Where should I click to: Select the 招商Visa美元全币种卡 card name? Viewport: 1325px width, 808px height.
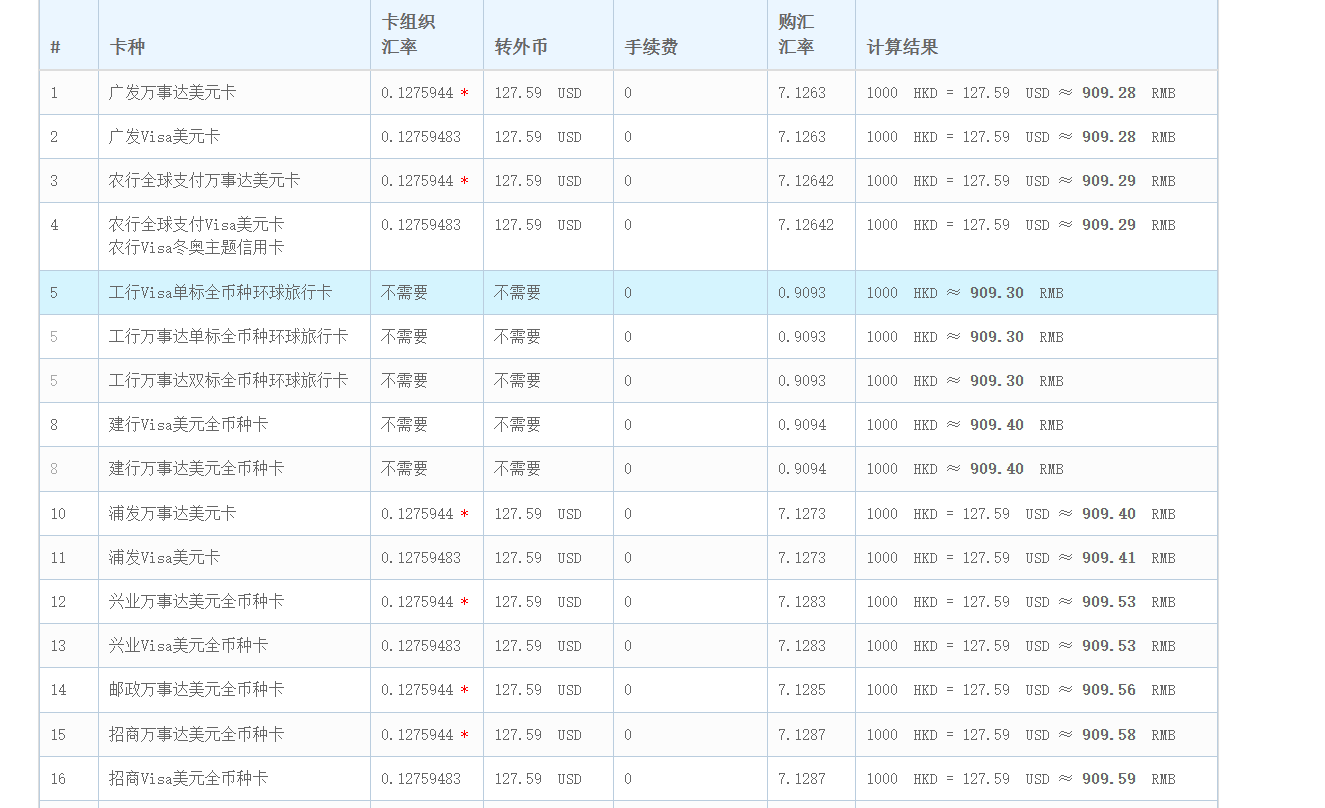[188, 779]
